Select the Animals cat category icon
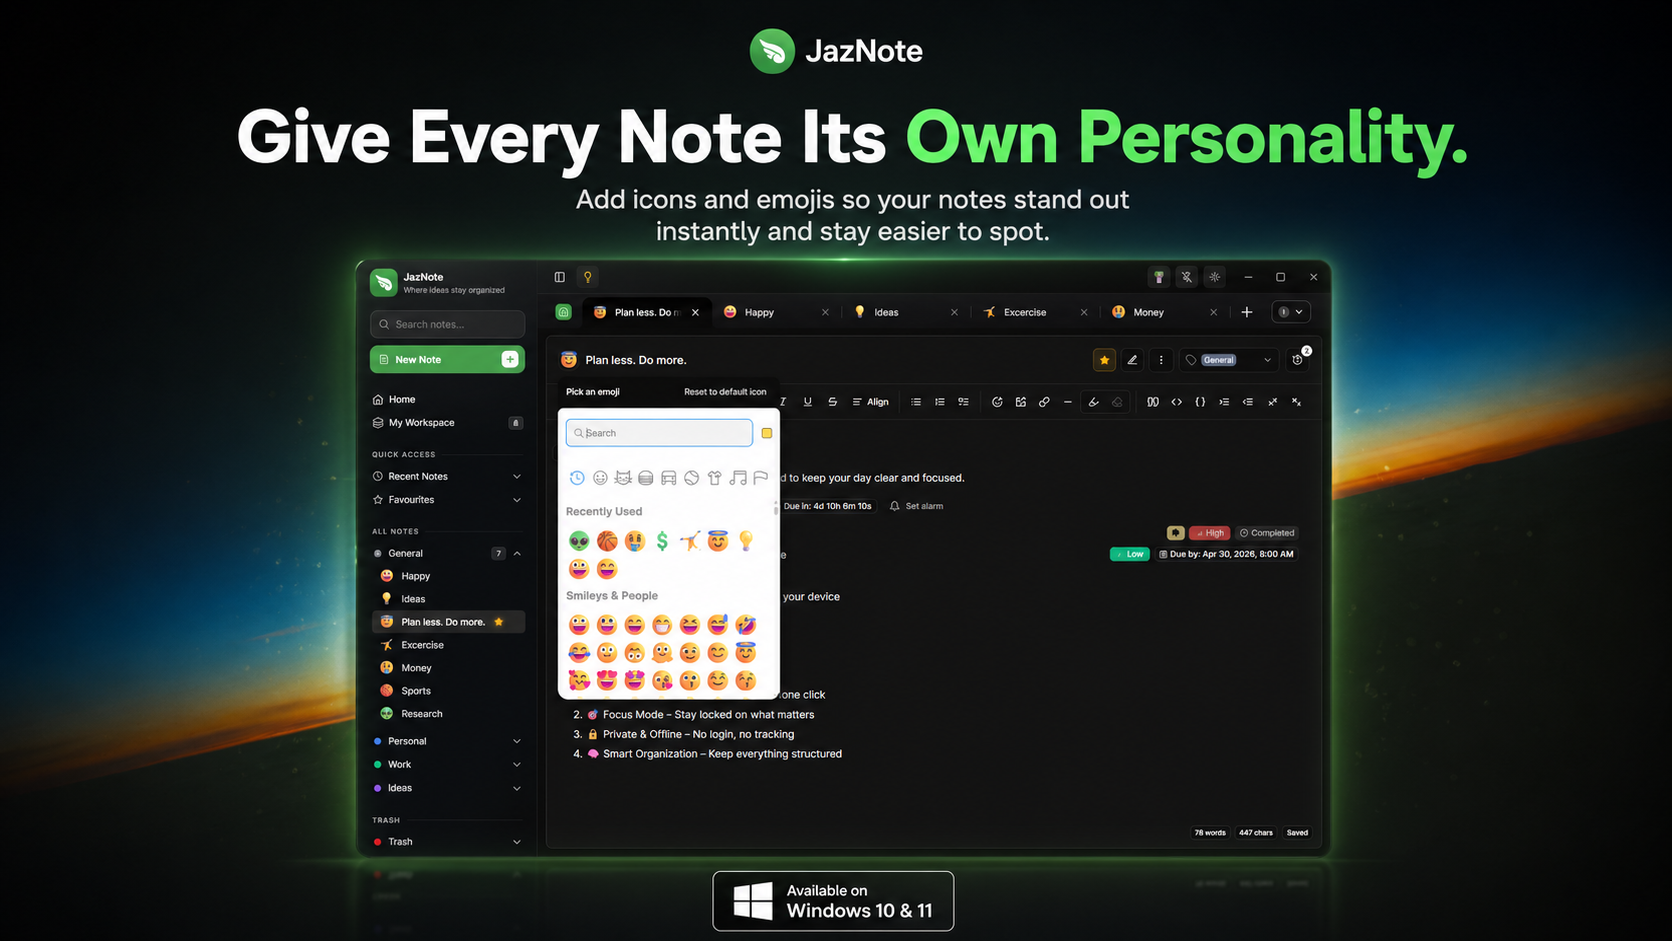The width and height of the screenshot is (1672, 941). 623,478
